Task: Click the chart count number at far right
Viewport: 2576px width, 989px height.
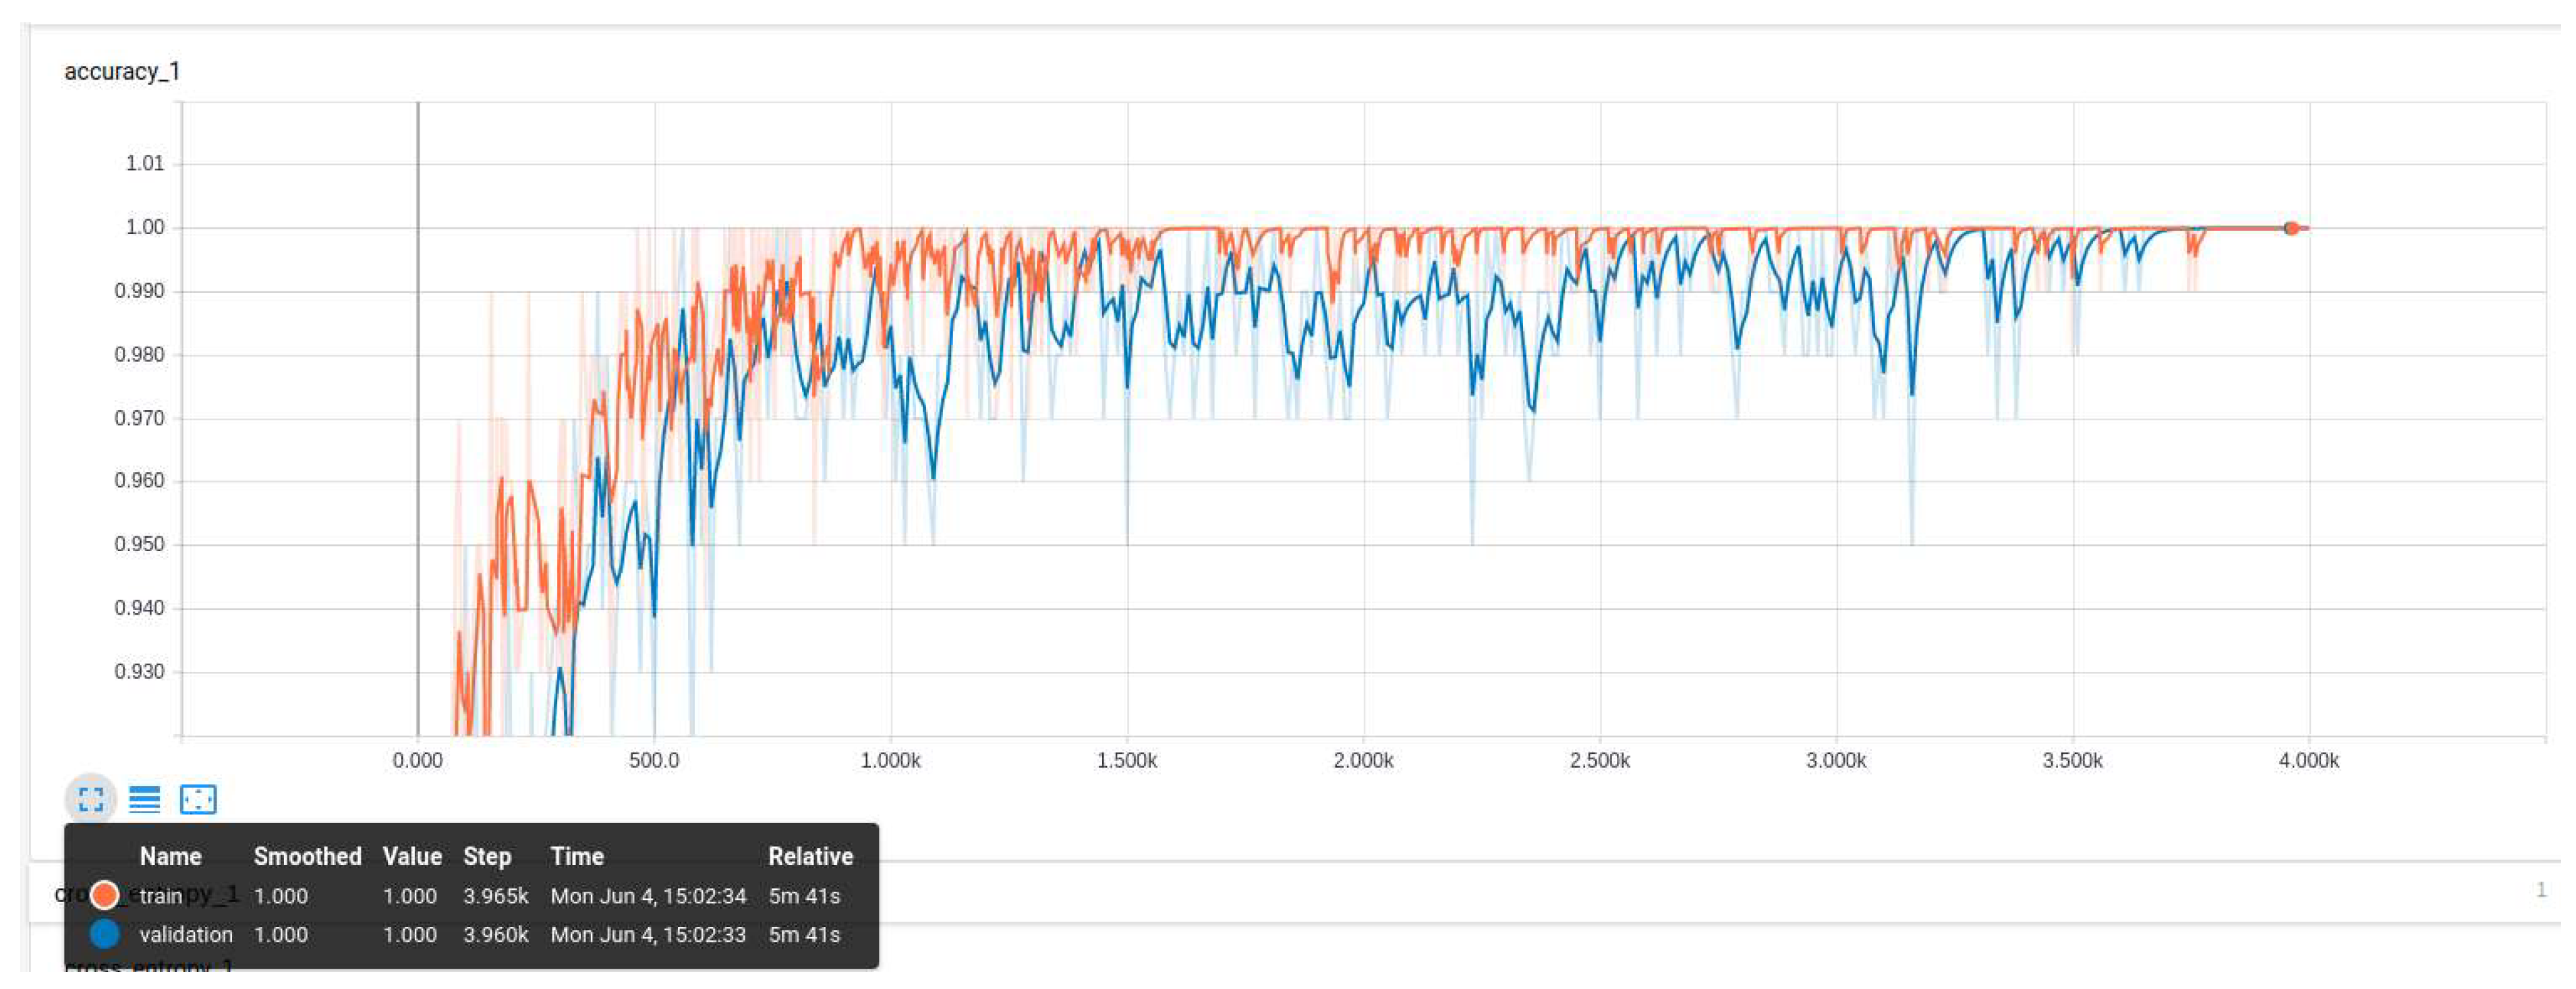Action: (2541, 890)
